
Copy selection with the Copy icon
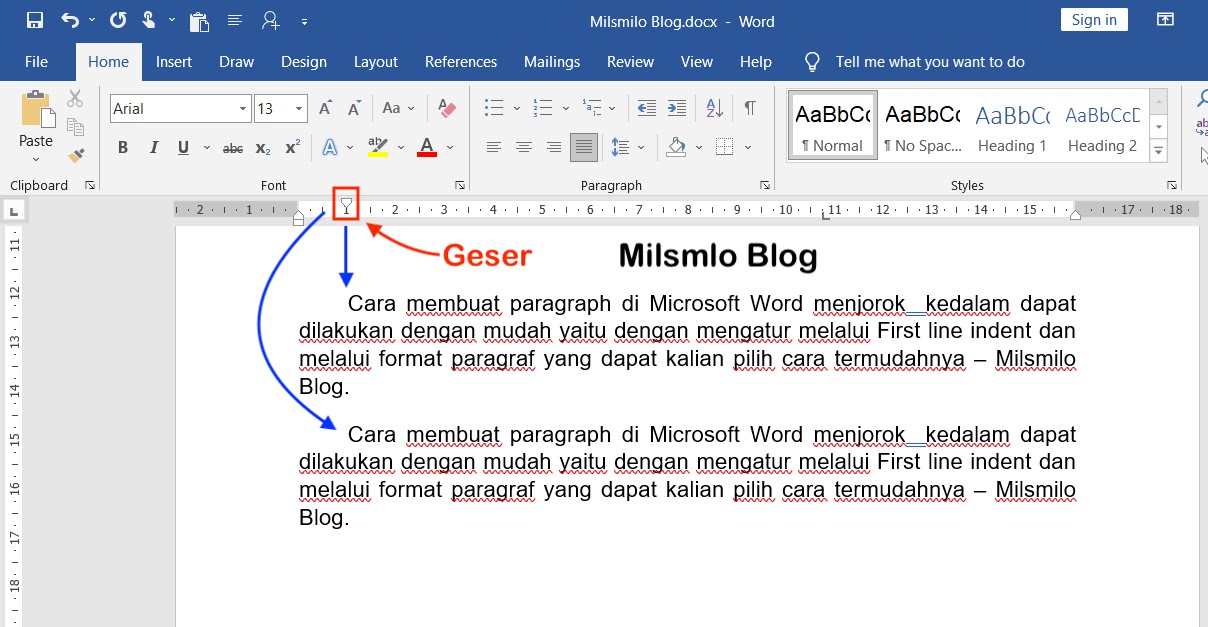[x=75, y=127]
